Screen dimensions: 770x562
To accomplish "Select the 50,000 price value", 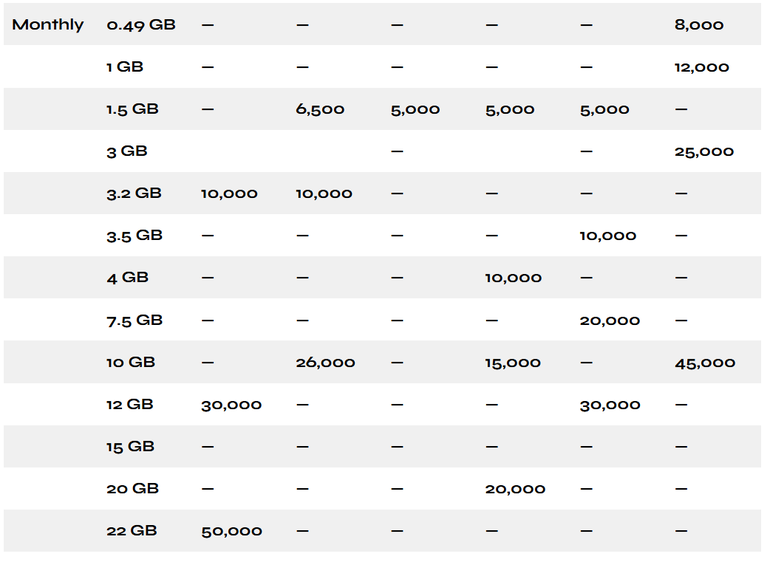I will pyautogui.click(x=232, y=531).
